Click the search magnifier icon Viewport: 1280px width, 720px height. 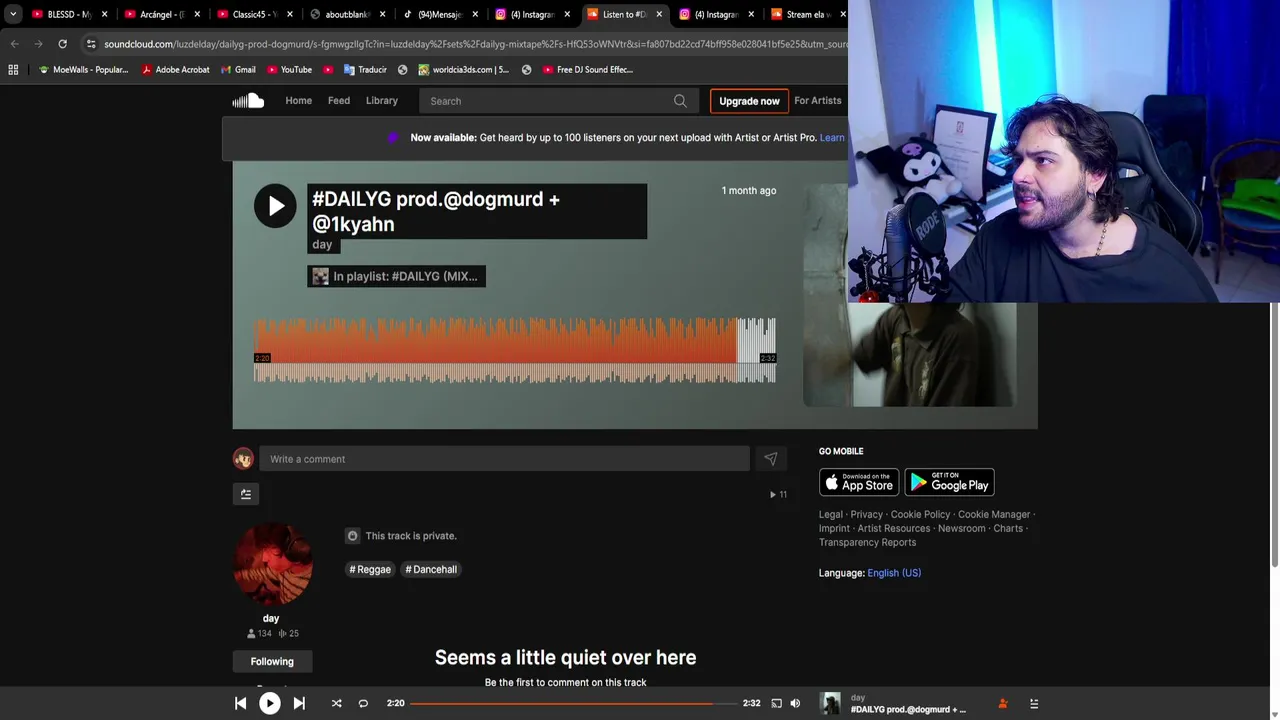(x=680, y=101)
